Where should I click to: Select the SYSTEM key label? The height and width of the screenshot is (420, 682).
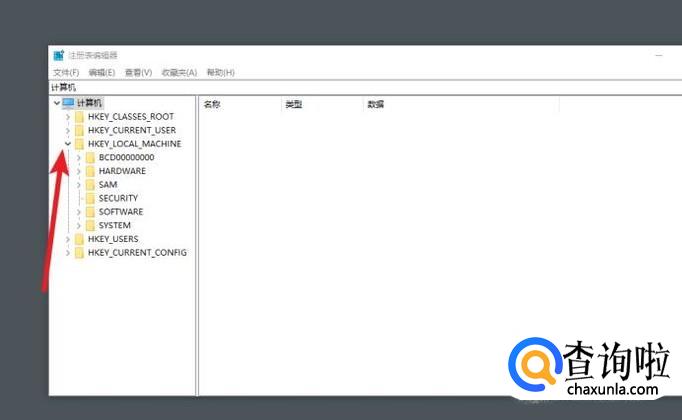(x=115, y=225)
